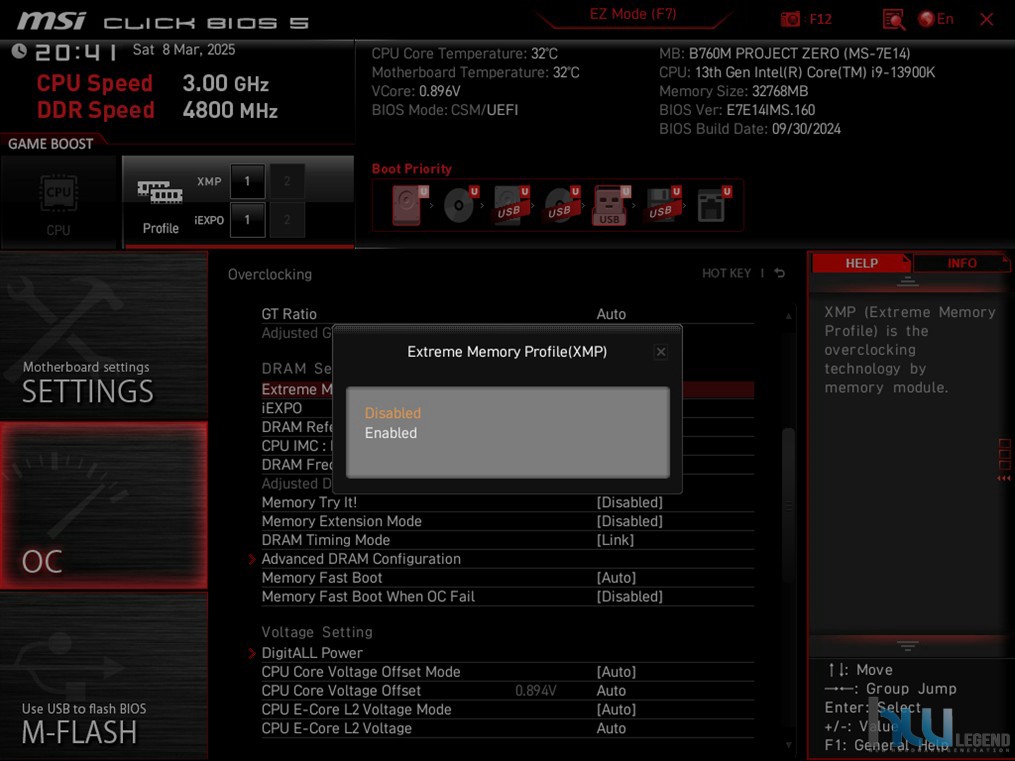1015x761 pixels.
Task: Open Memory Extension Mode value dropdown
Action: click(630, 521)
